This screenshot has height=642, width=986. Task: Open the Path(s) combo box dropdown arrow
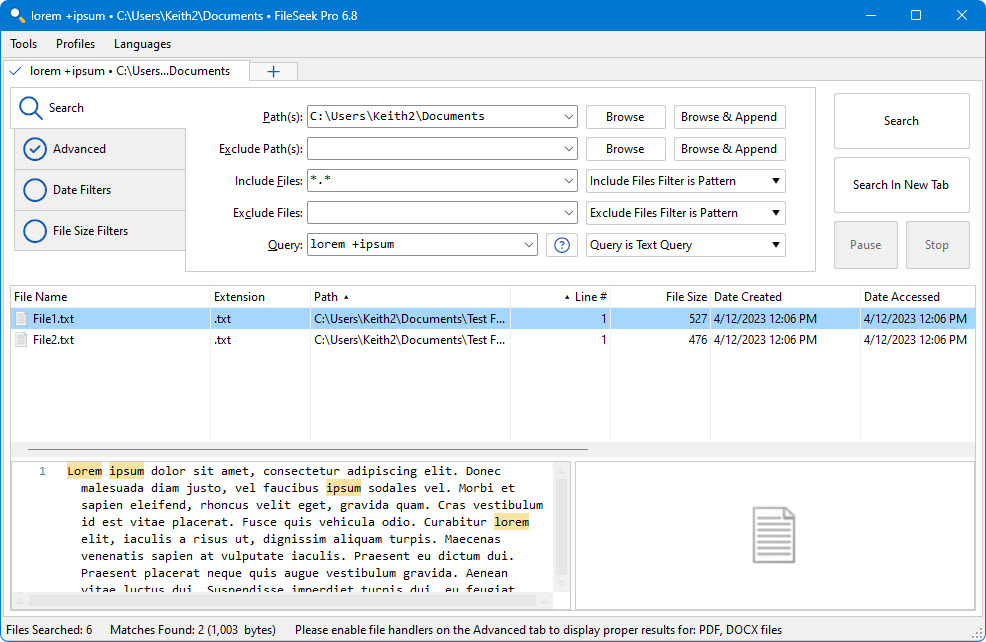point(569,117)
